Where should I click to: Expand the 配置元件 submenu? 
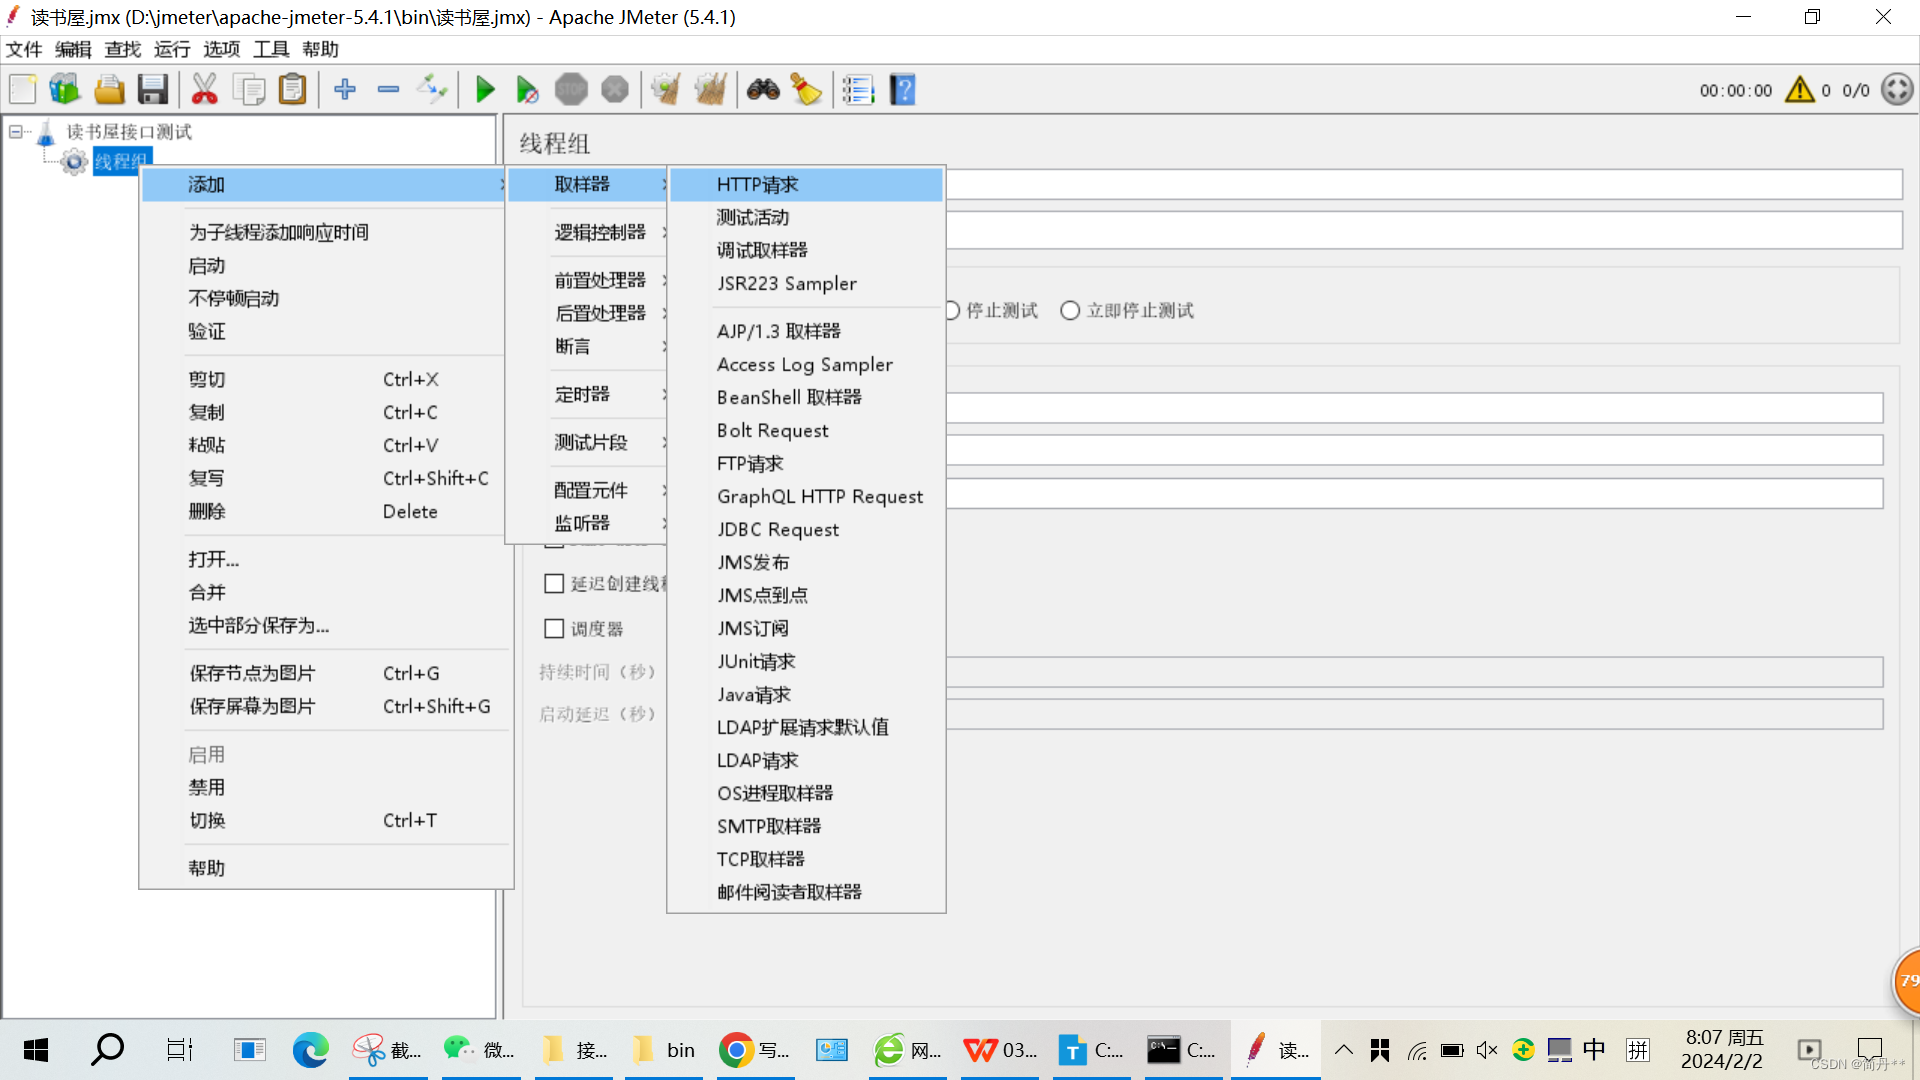coord(588,491)
